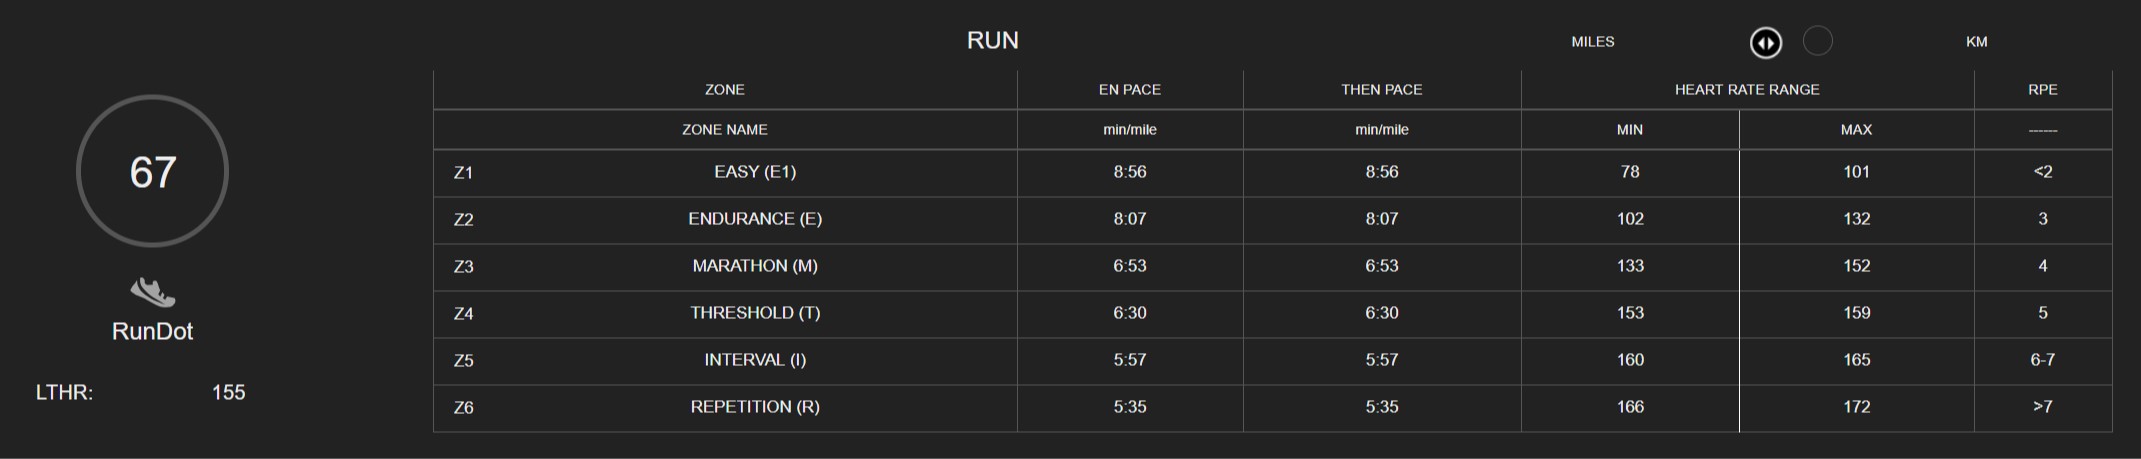Click the RunDot running shoe icon
Screen dimensions: 2141x459
click(152, 292)
